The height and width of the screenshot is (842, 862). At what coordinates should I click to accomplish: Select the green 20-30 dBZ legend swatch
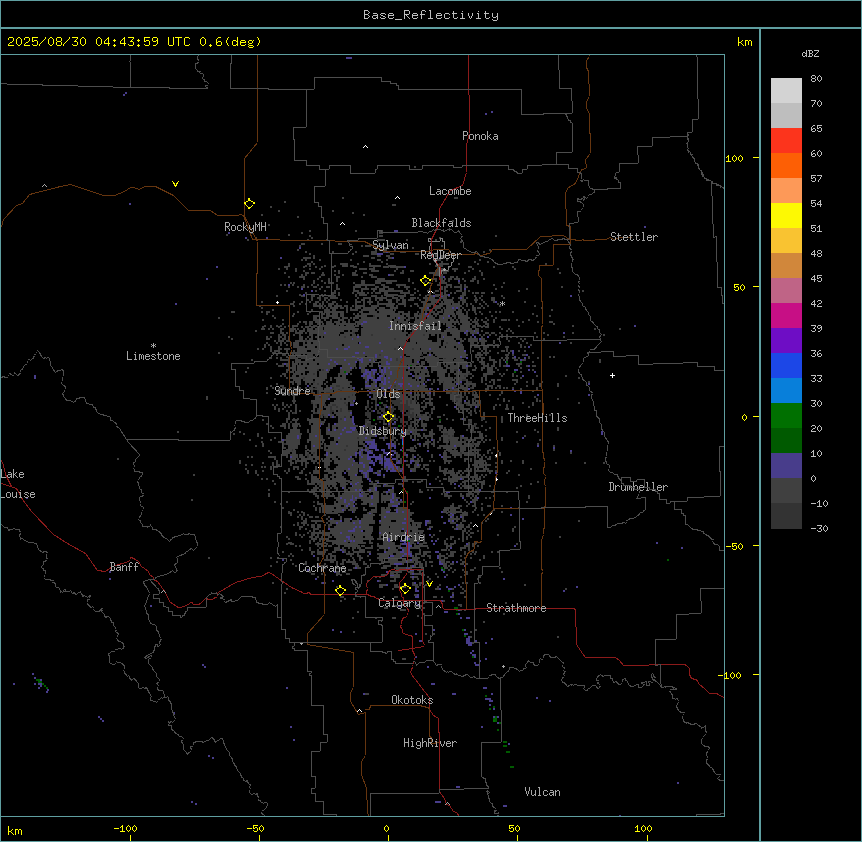(x=786, y=416)
